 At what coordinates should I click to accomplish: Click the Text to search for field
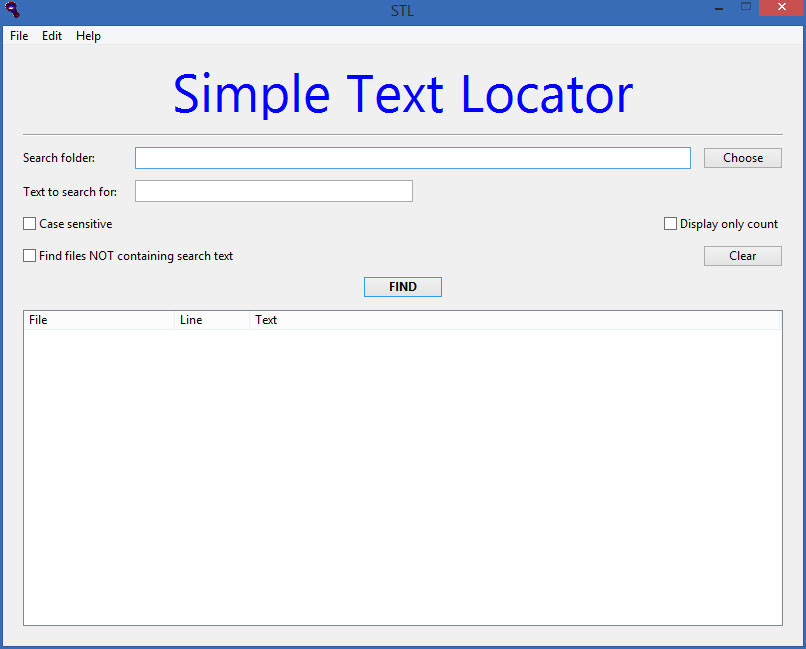[x=274, y=191]
